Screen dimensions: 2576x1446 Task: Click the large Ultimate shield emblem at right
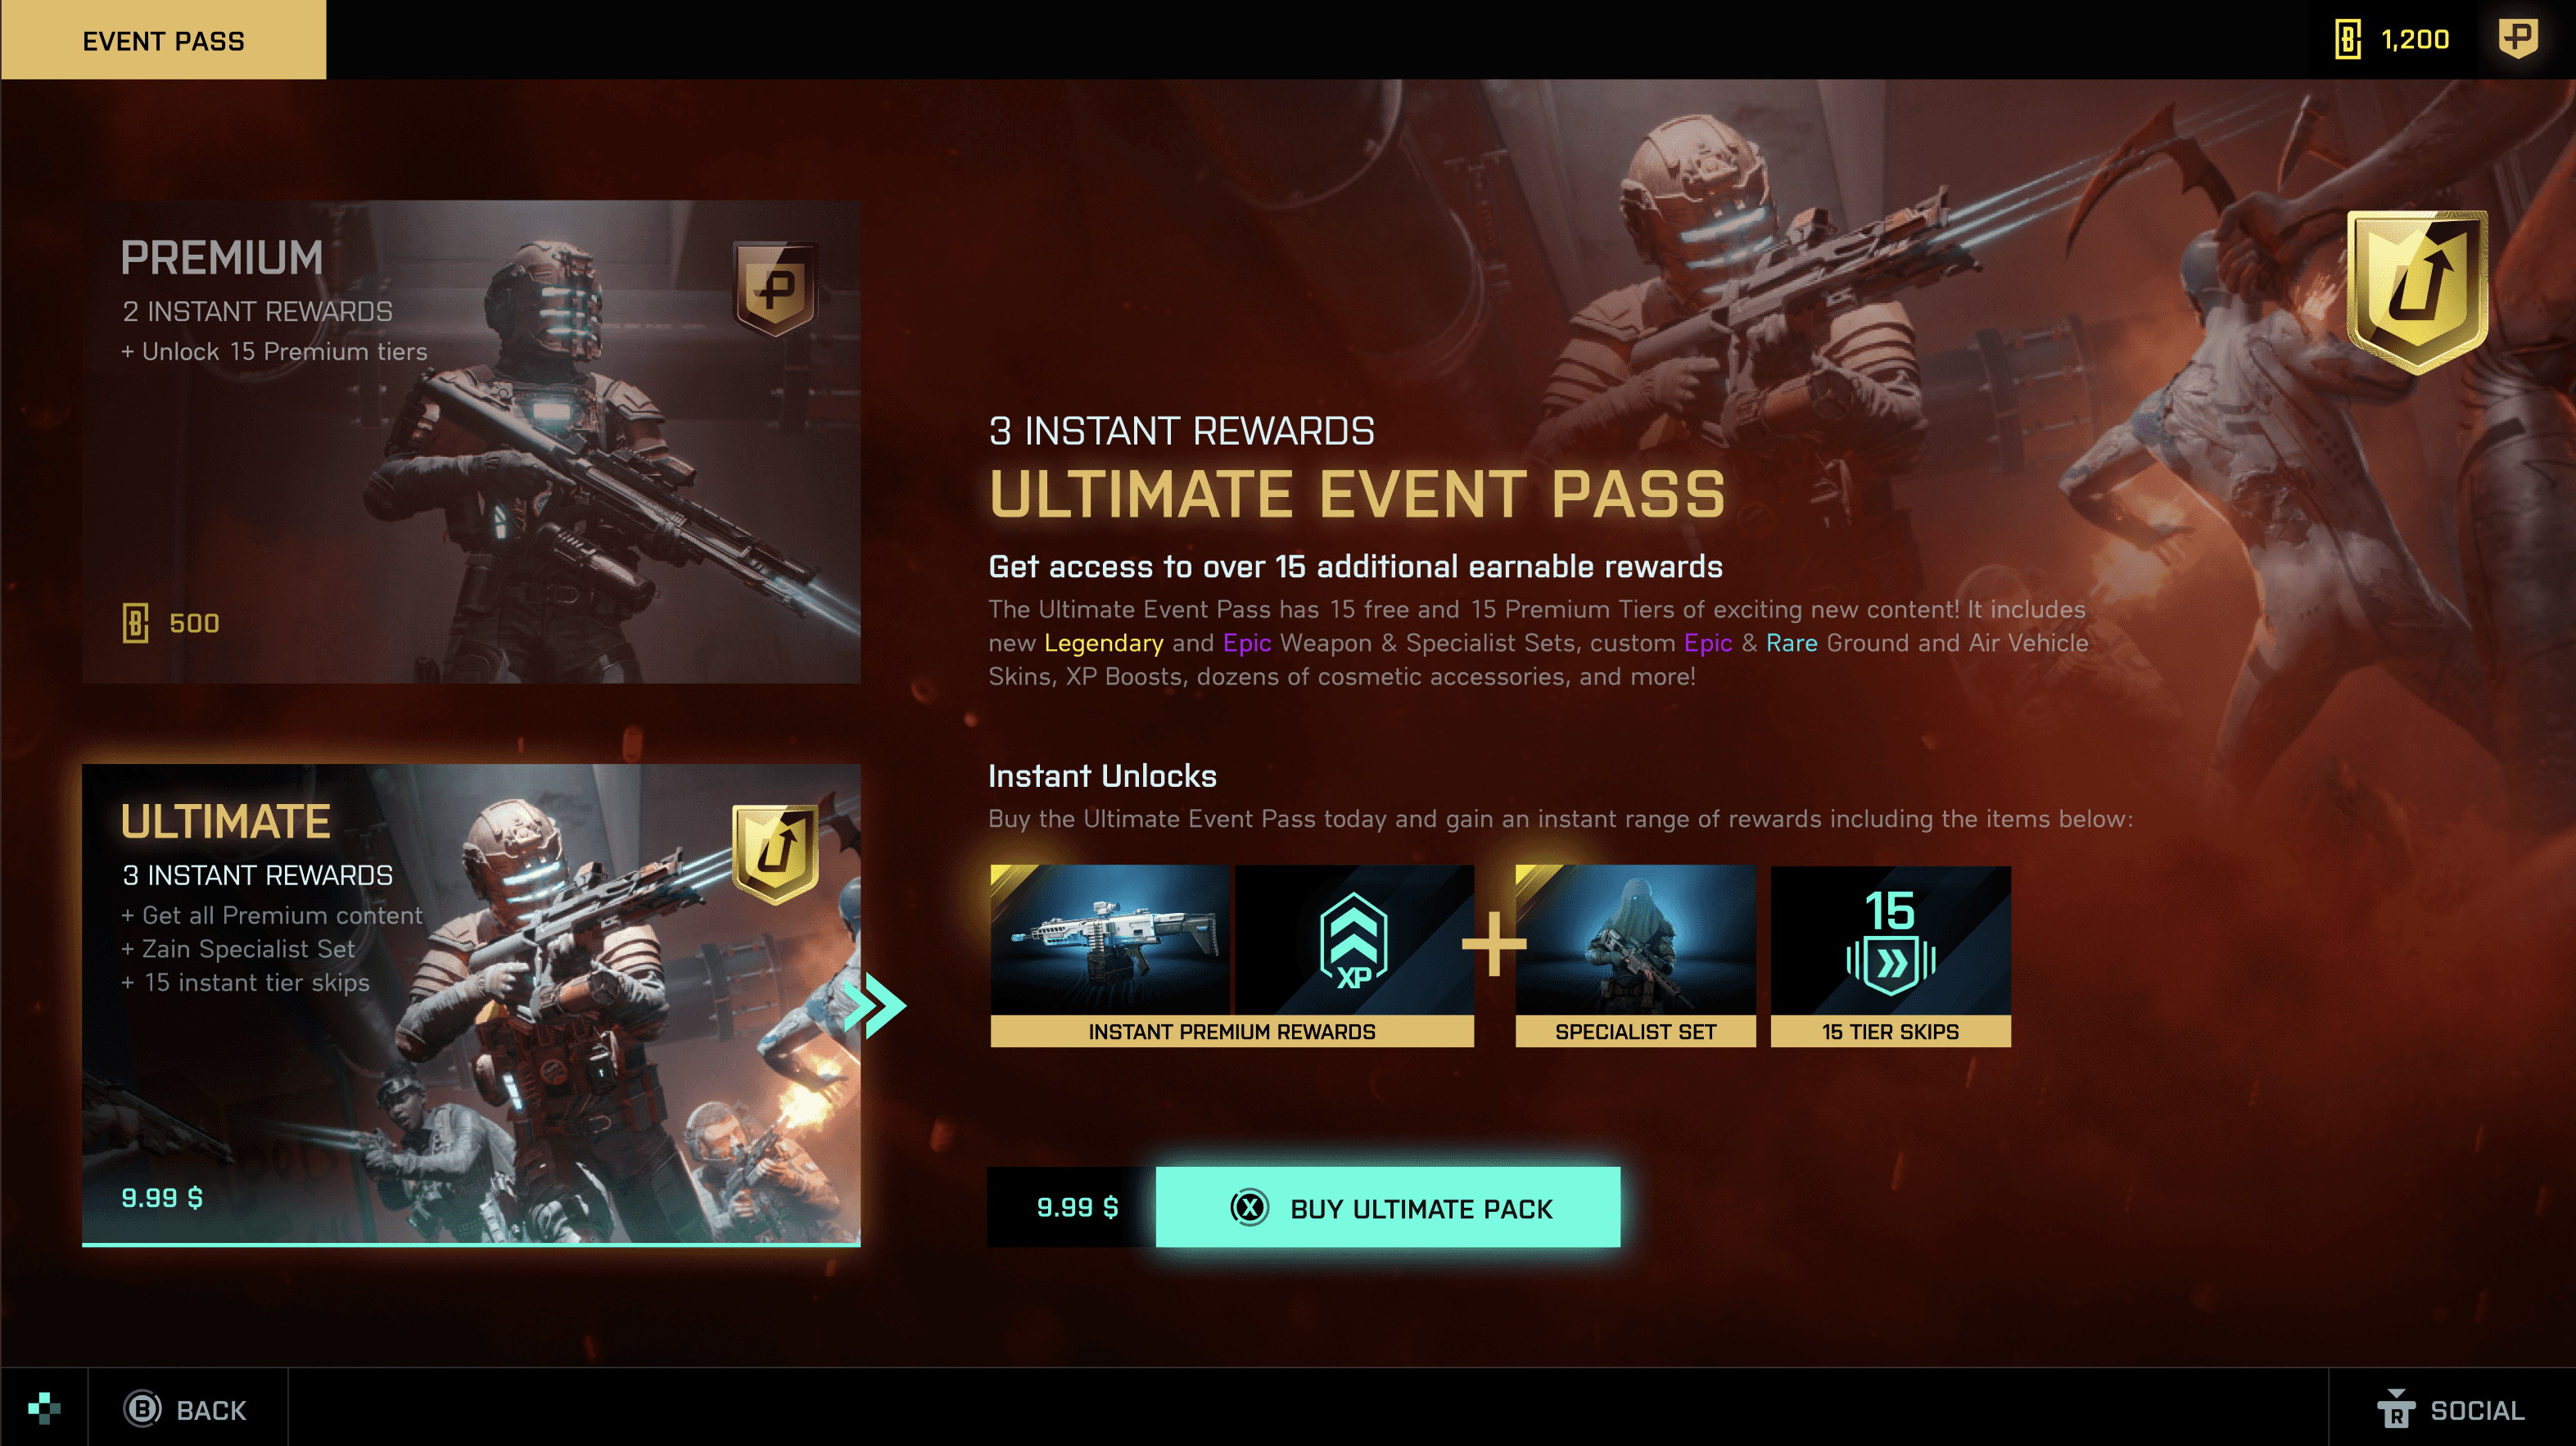2417,291
